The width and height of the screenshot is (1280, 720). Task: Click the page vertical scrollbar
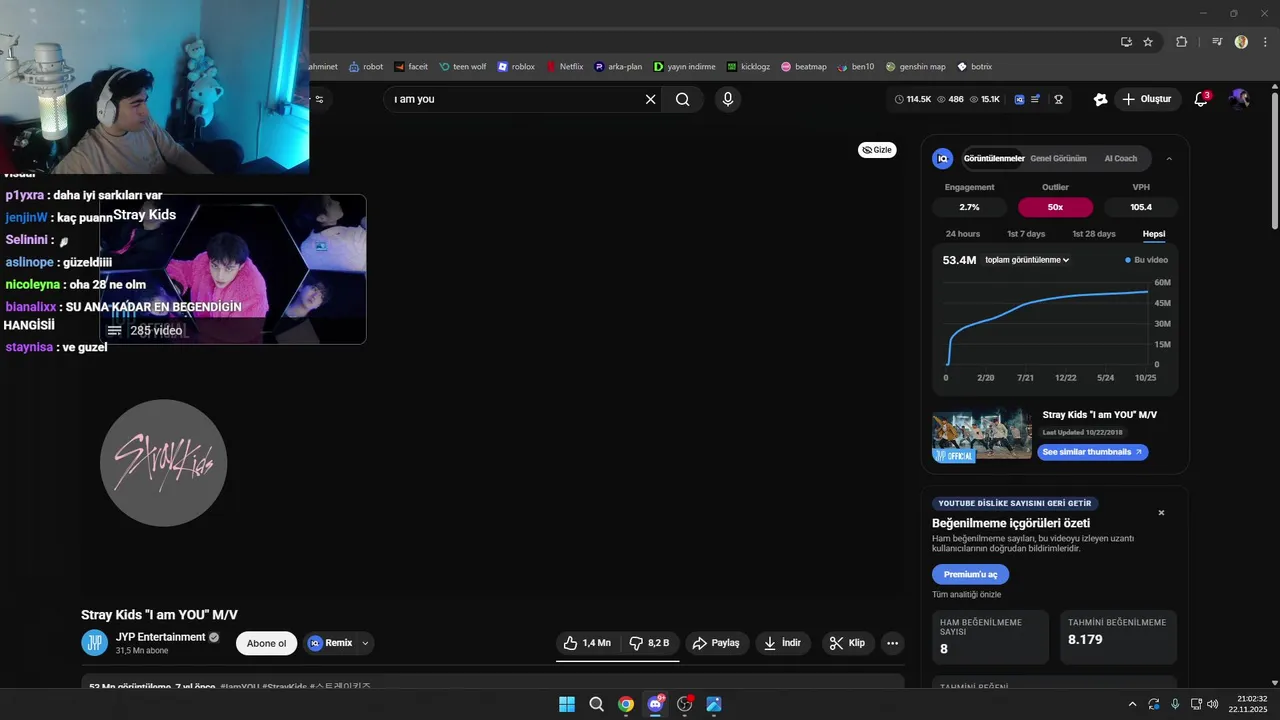tap(1274, 162)
